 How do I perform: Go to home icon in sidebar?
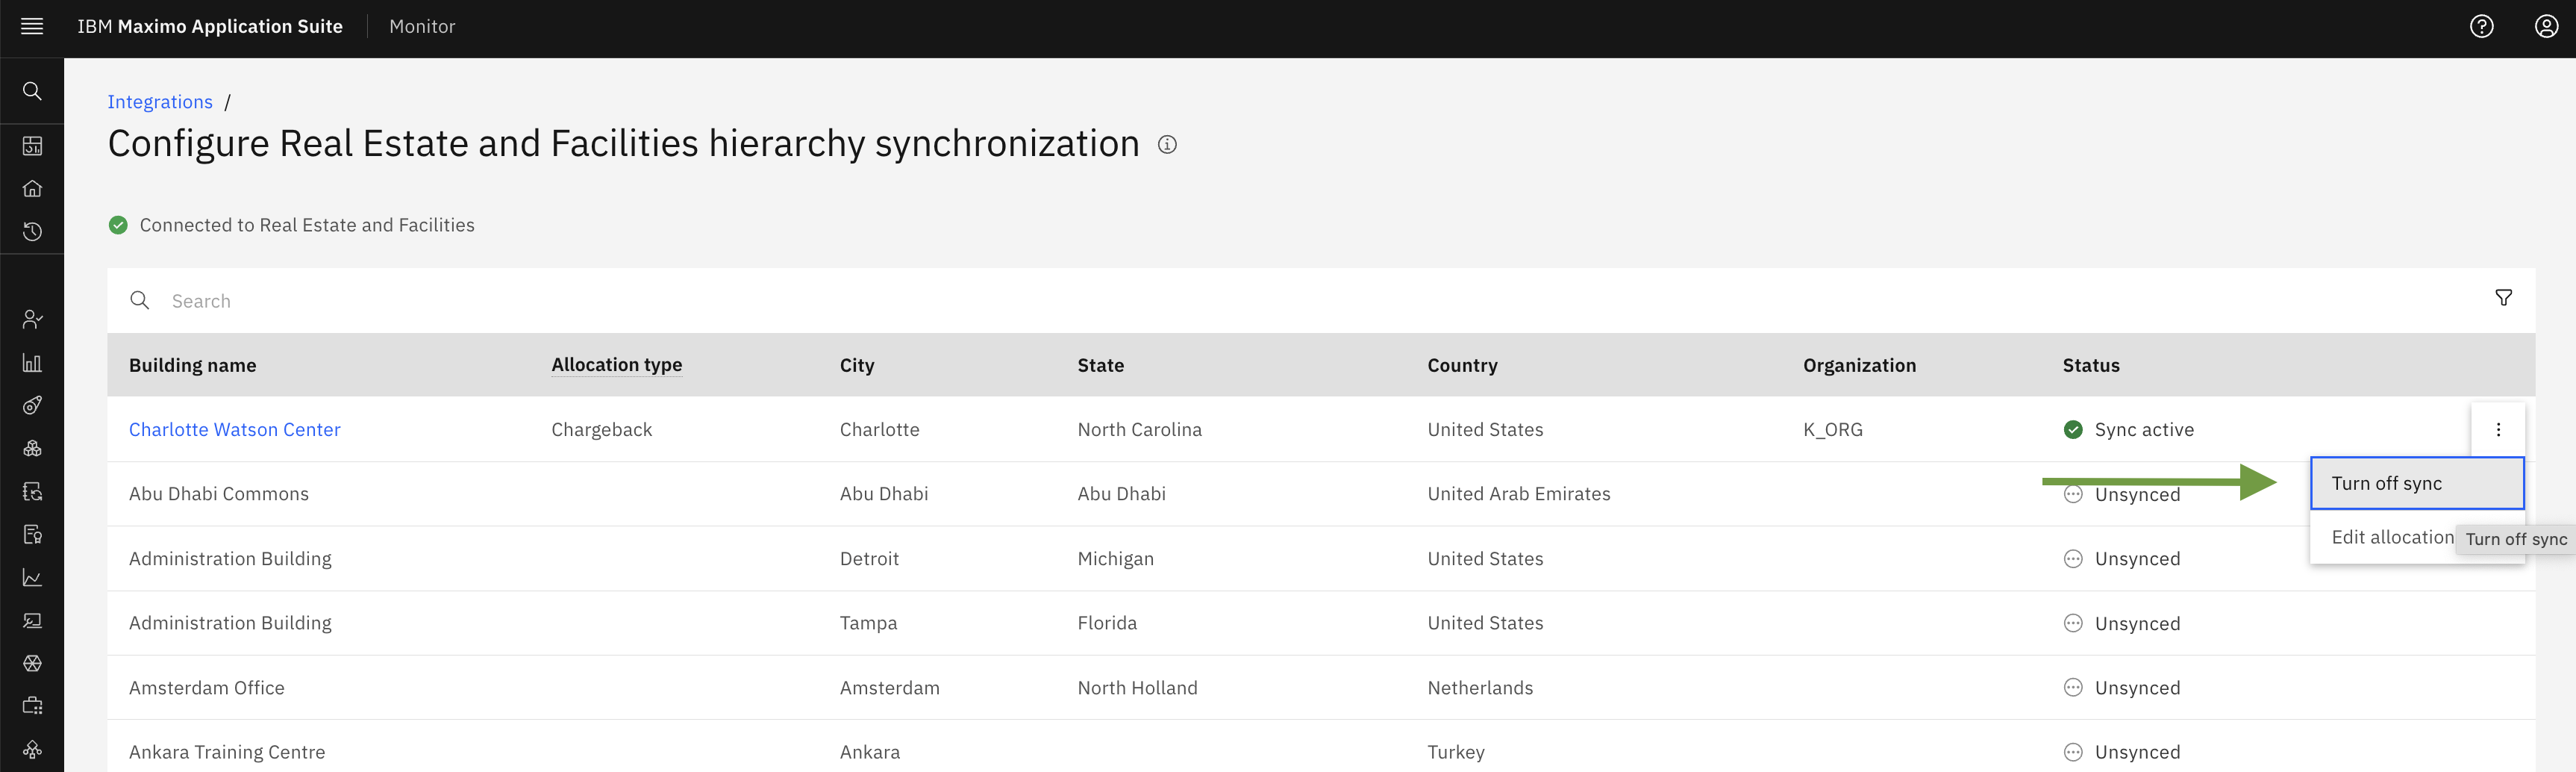pyautogui.click(x=32, y=189)
